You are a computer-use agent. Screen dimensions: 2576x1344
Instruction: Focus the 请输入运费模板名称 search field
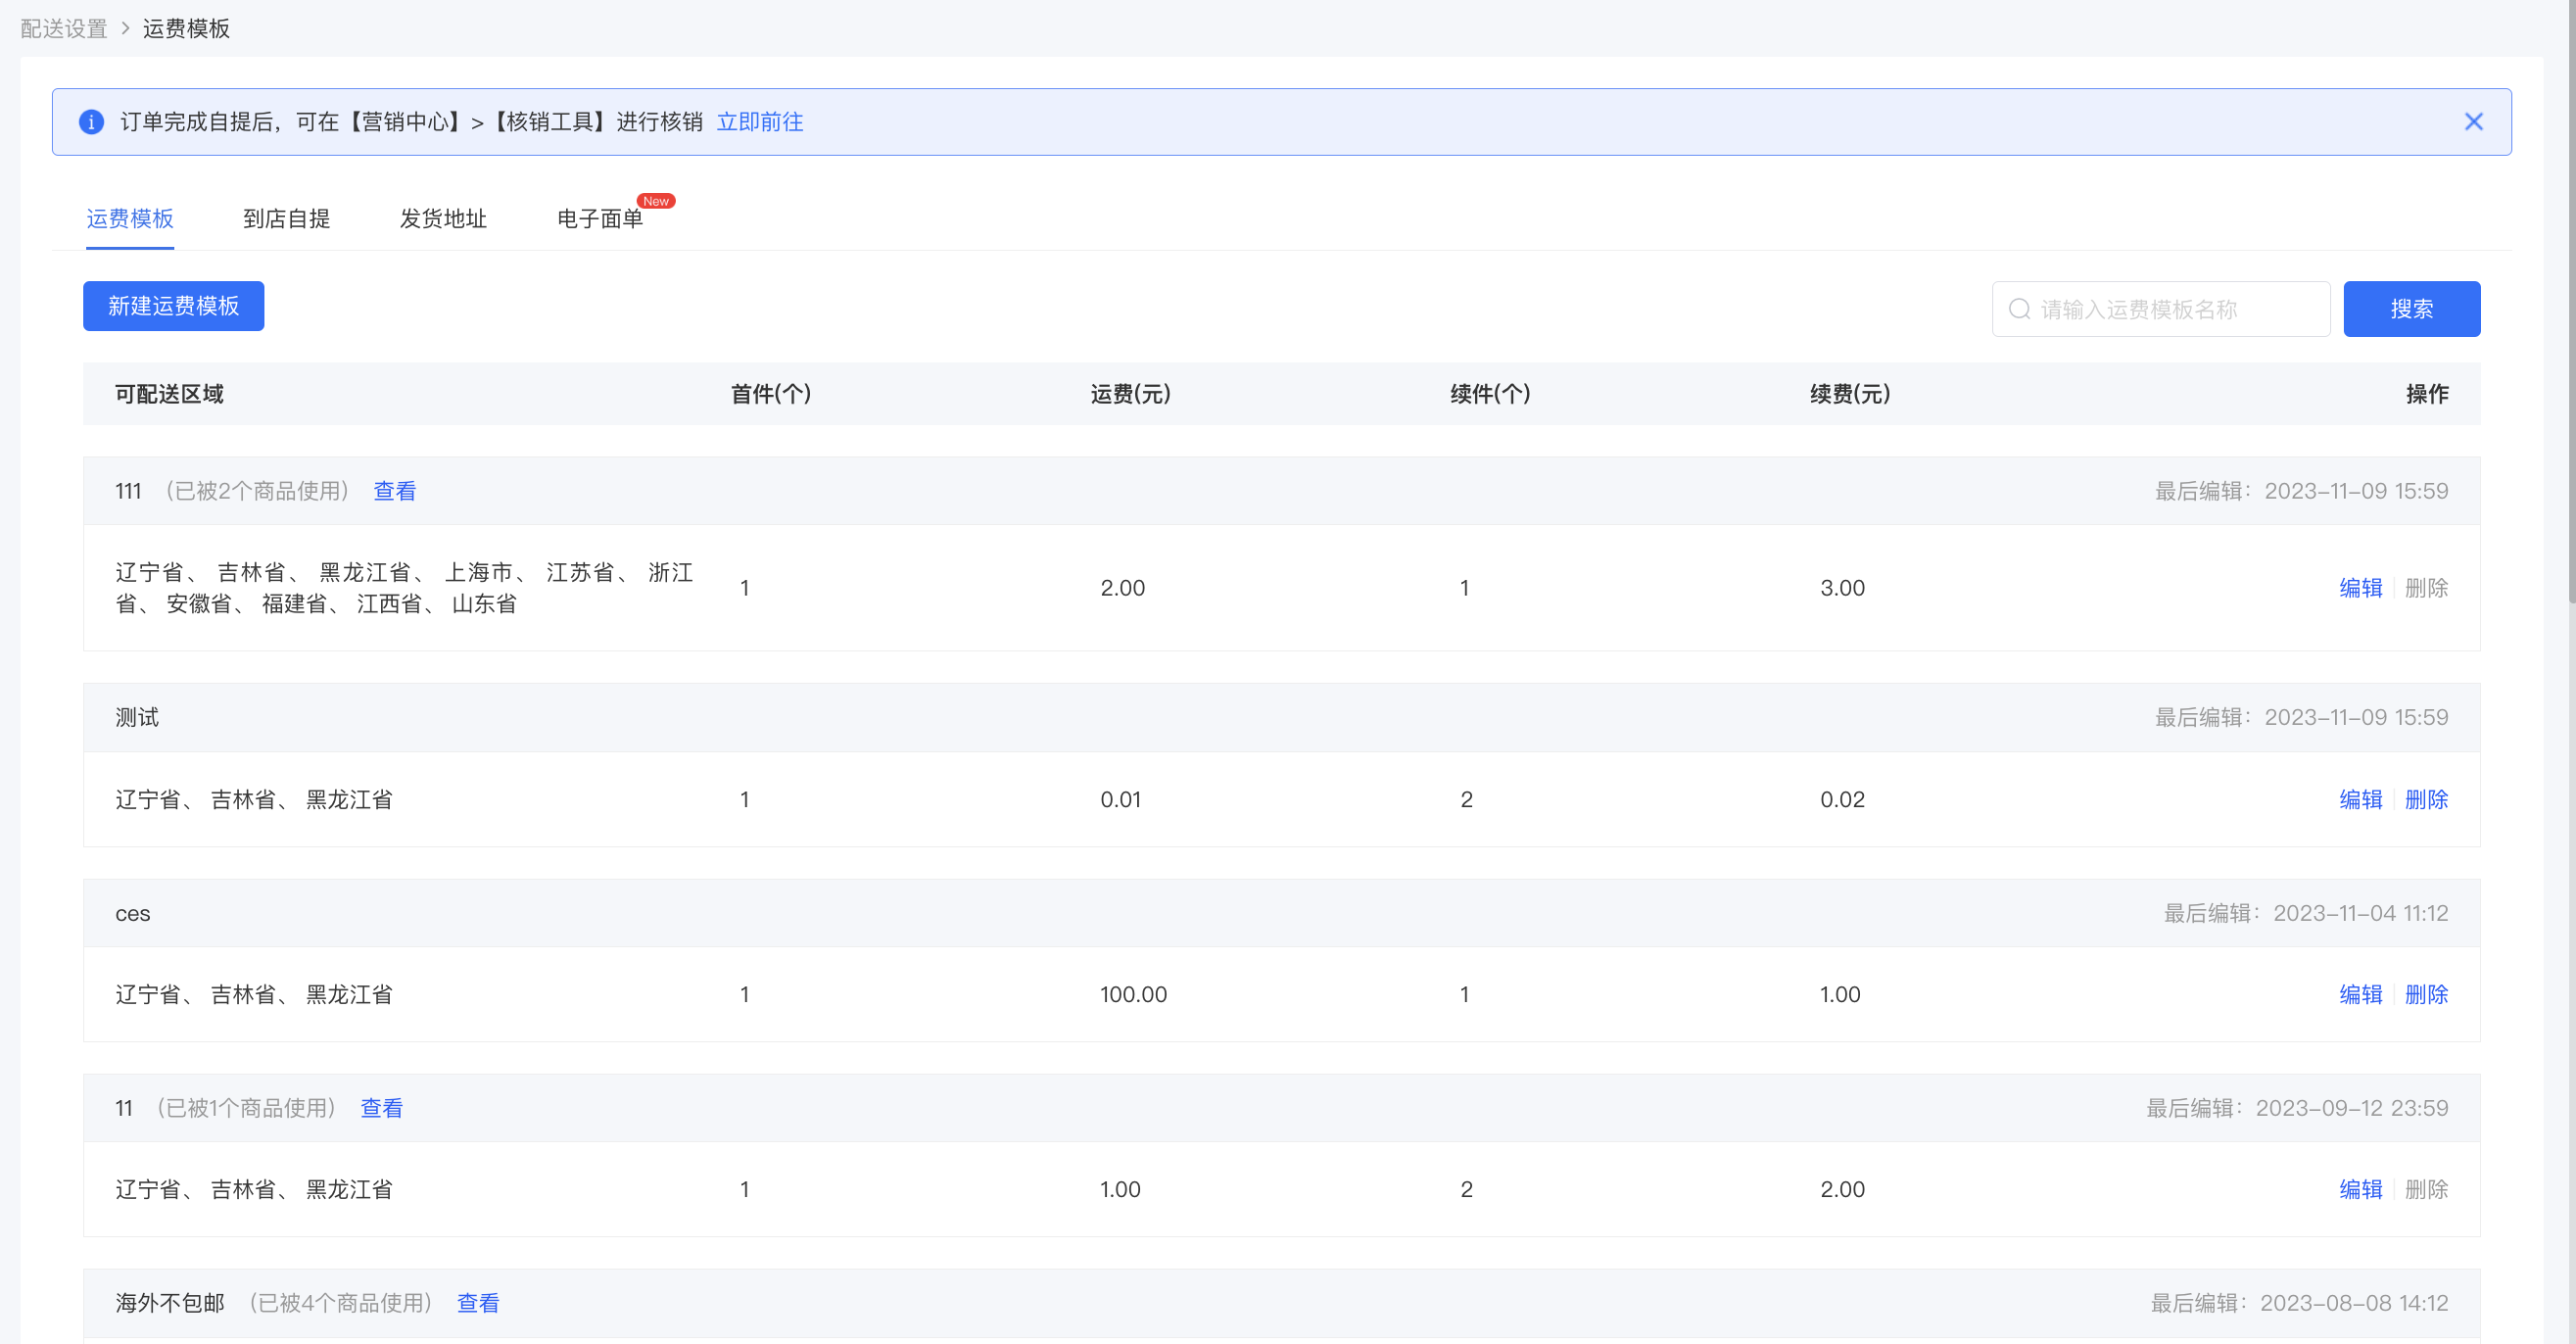(x=2161, y=309)
